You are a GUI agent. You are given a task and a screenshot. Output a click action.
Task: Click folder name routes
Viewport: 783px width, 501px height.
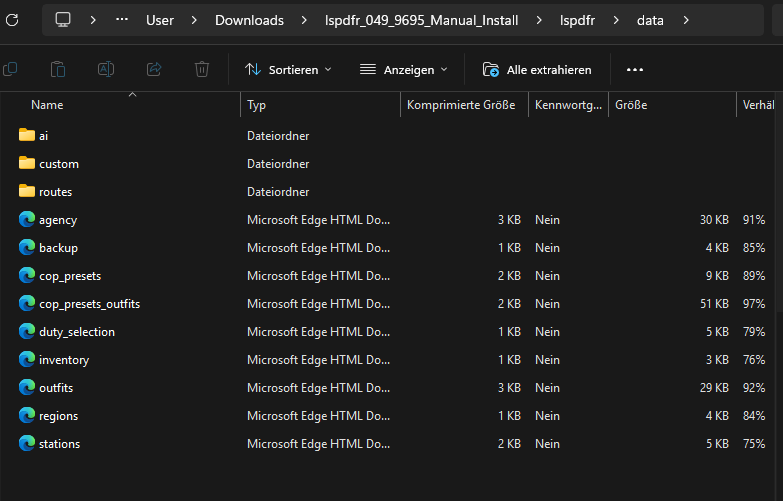tap(55, 192)
